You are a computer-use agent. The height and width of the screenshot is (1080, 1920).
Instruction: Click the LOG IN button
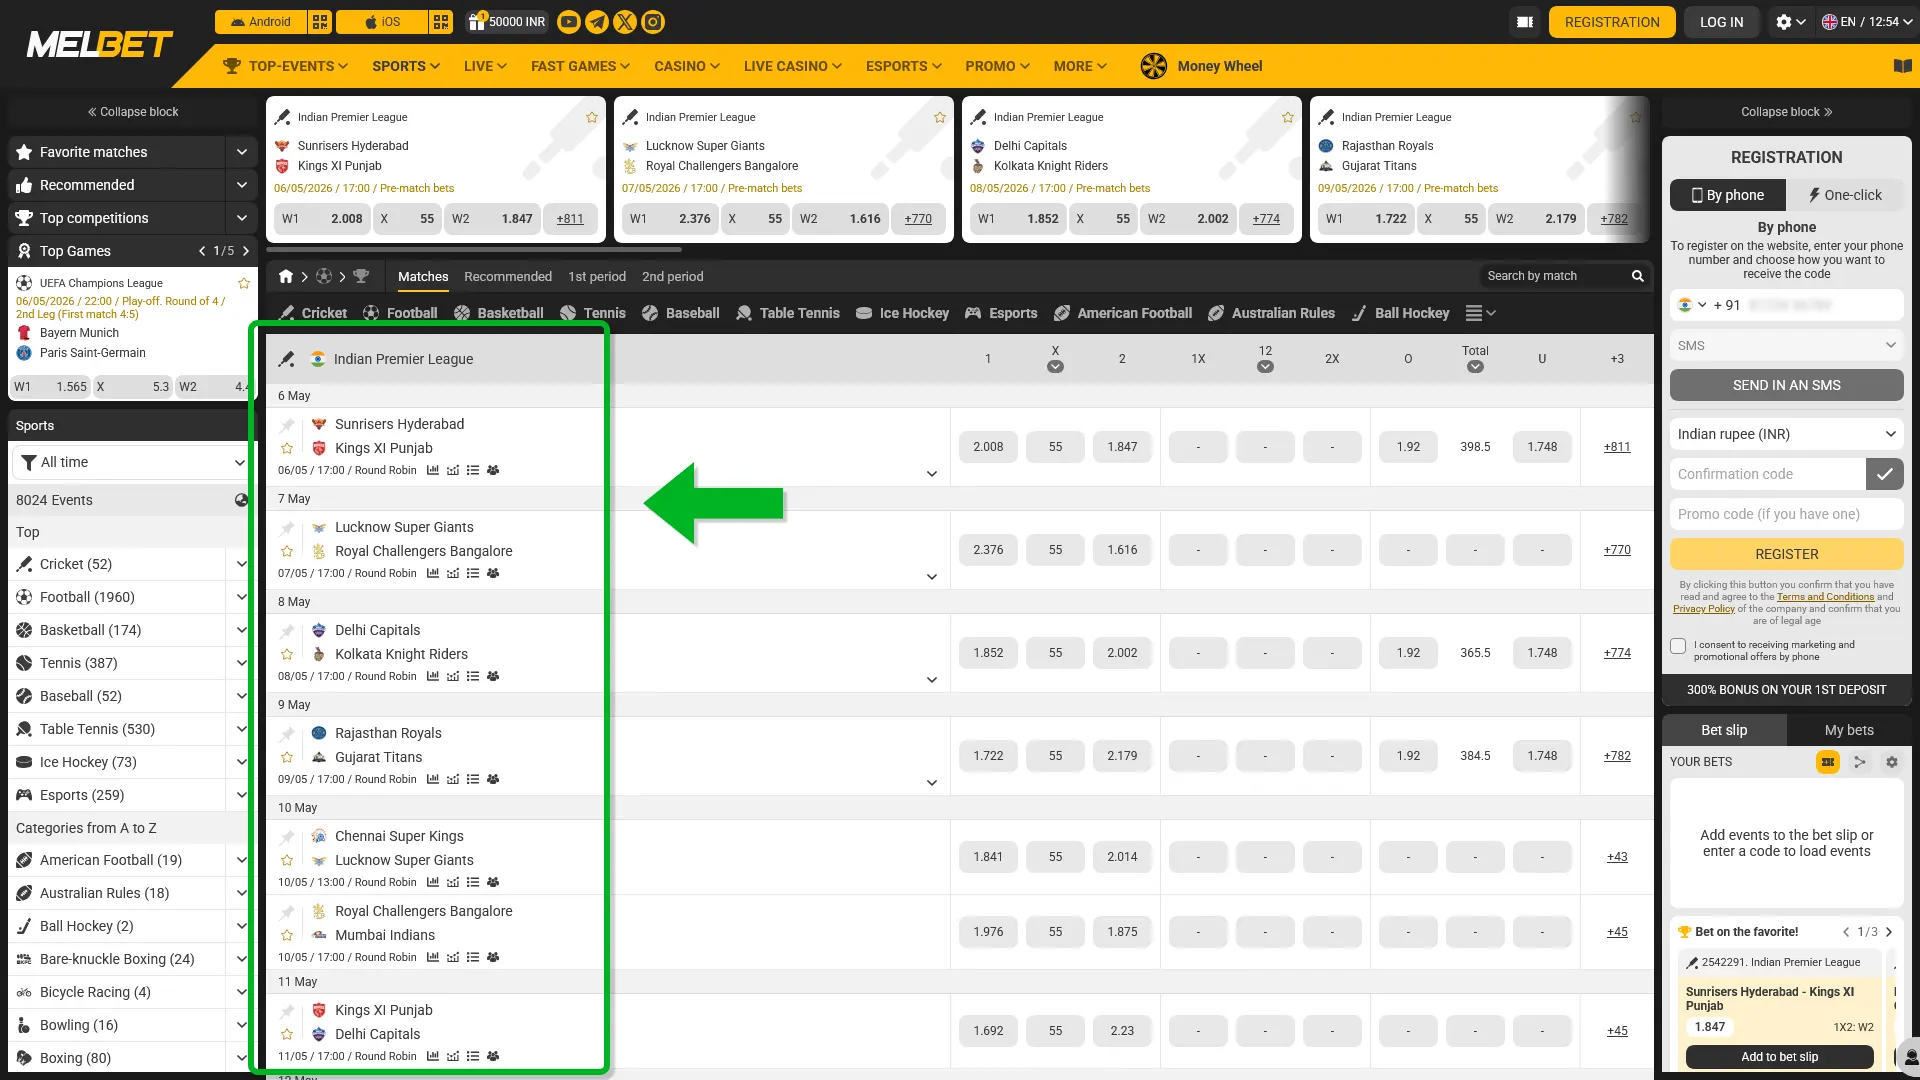[1721, 22]
